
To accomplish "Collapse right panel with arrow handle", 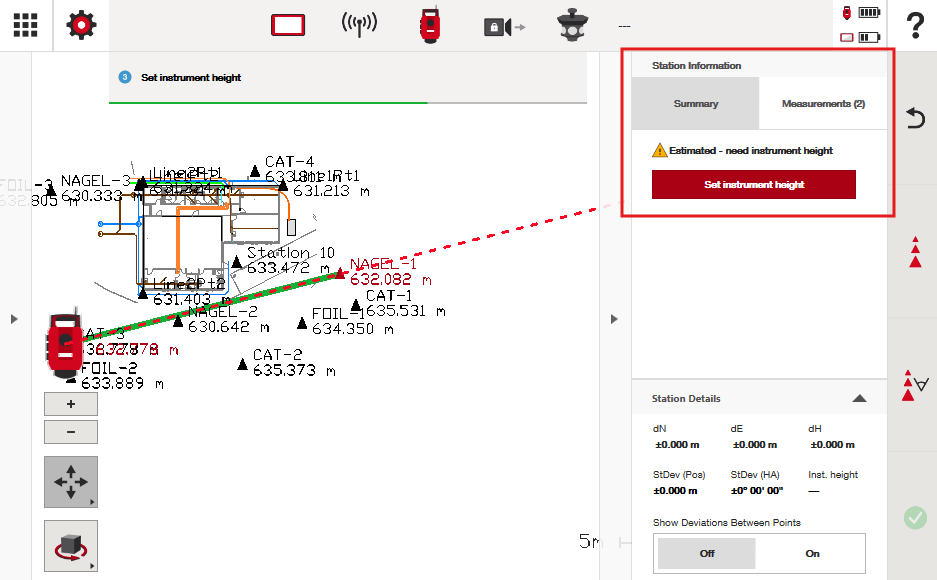I will point(614,319).
